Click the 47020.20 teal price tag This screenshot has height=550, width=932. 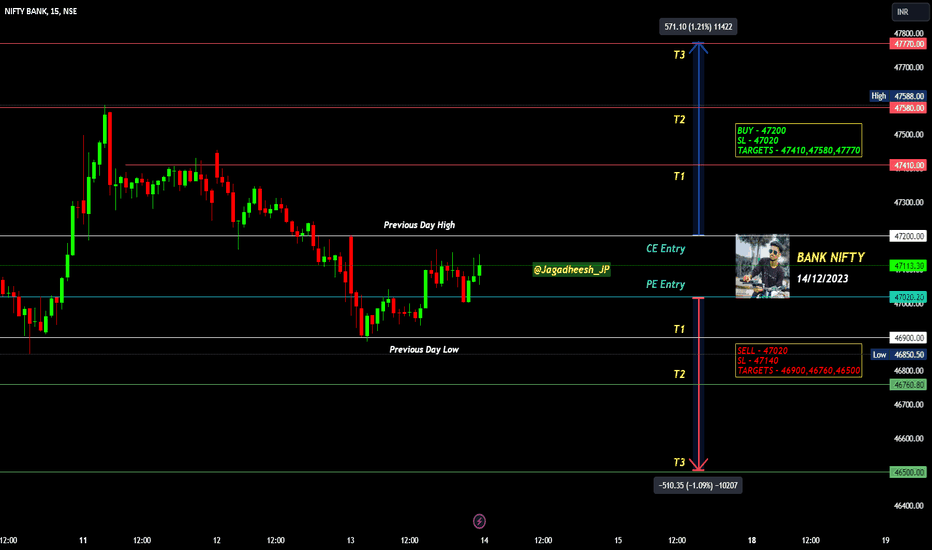[x=908, y=297]
